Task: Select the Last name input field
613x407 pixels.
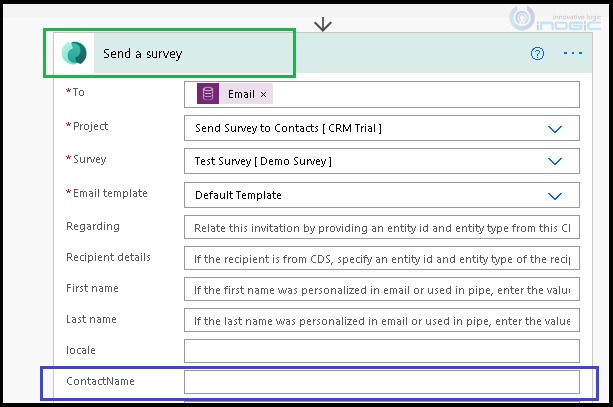Action: coord(381,321)
